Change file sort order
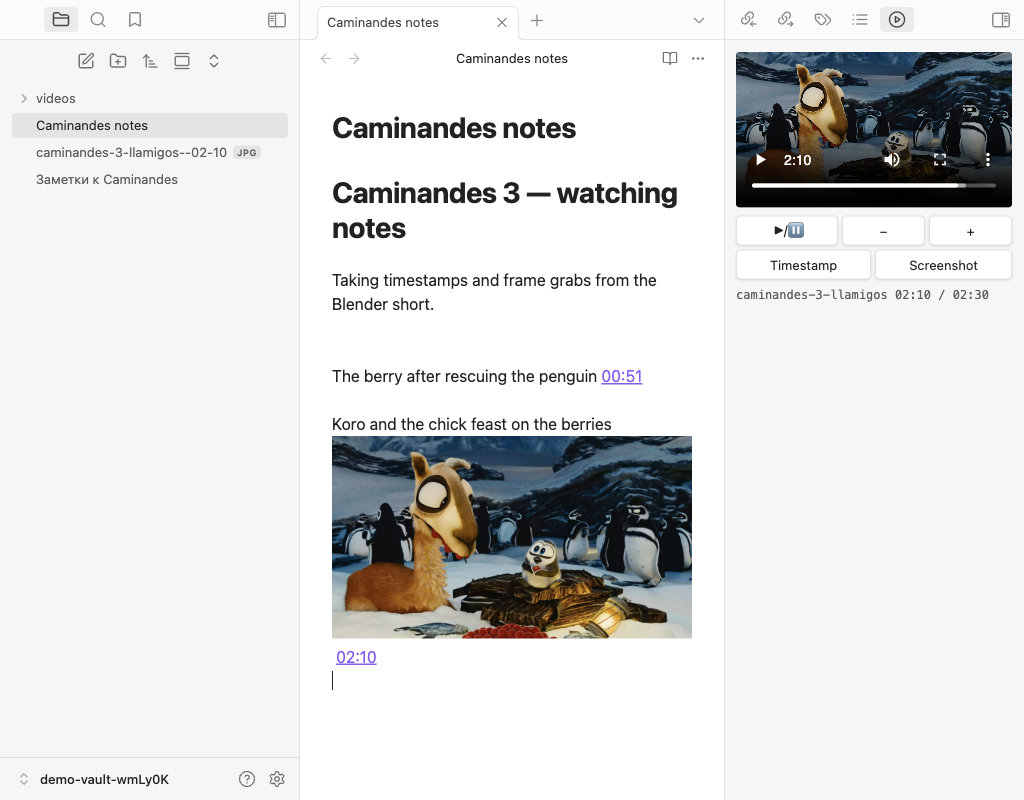 (x=150, y=61)
